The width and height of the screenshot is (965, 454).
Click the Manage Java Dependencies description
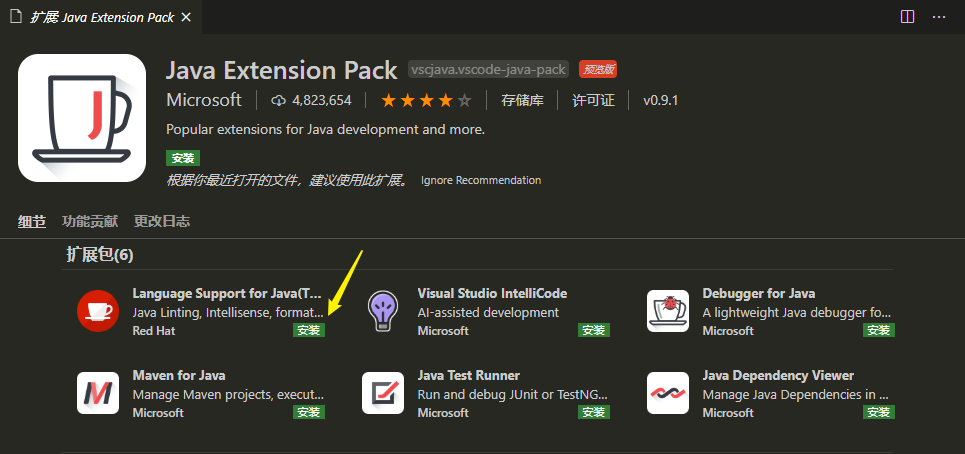(796, 394)
